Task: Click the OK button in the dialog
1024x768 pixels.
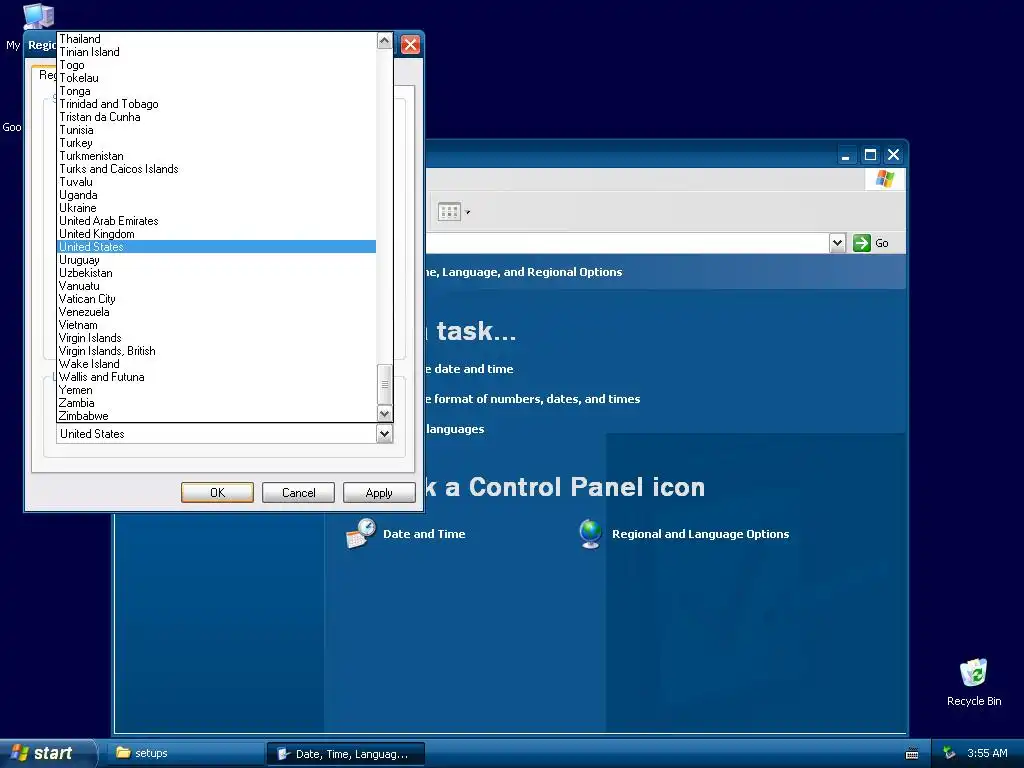Action: (217, 492)
